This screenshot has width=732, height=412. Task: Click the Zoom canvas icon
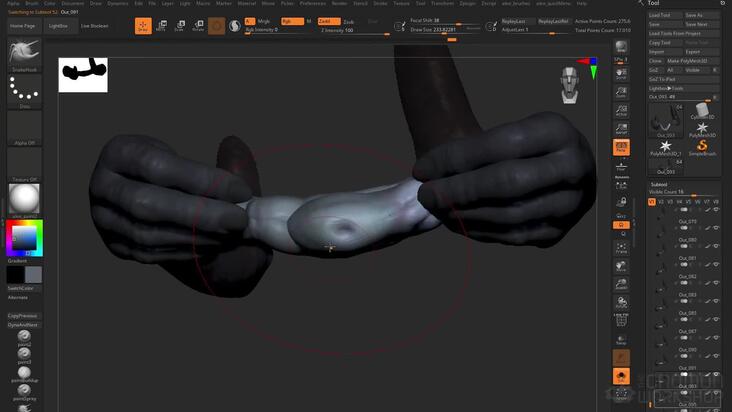[621, 92]
